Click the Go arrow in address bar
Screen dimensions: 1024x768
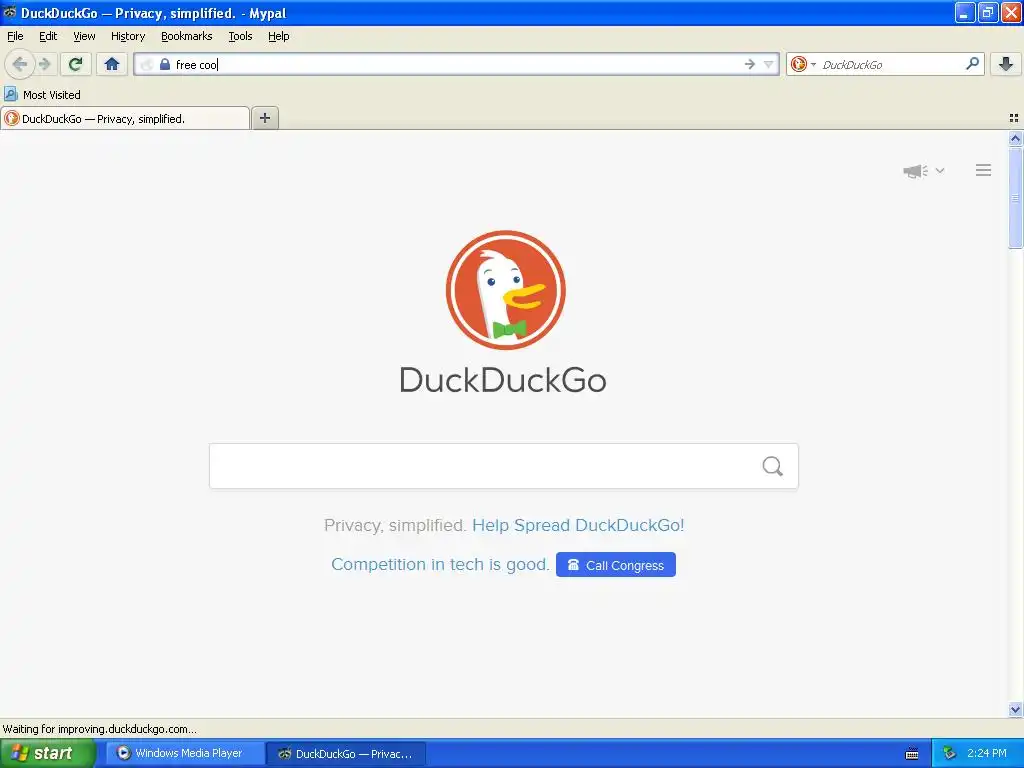point(750,64)
